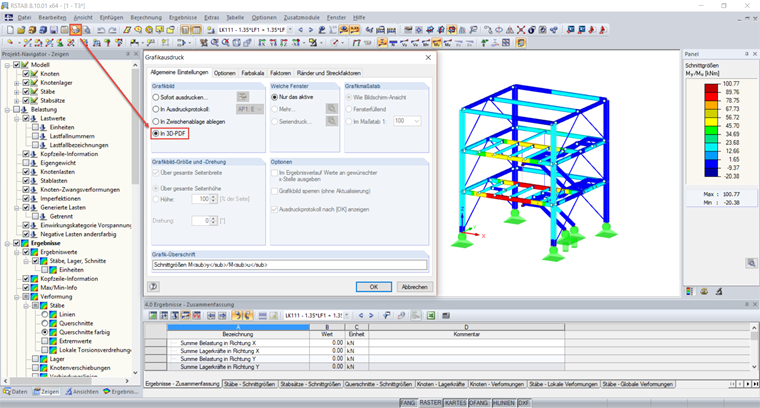The height and width of the screenshot is (408, 760).
Task: Click the Mz moment results icon
Action: (x=448, y=43)
